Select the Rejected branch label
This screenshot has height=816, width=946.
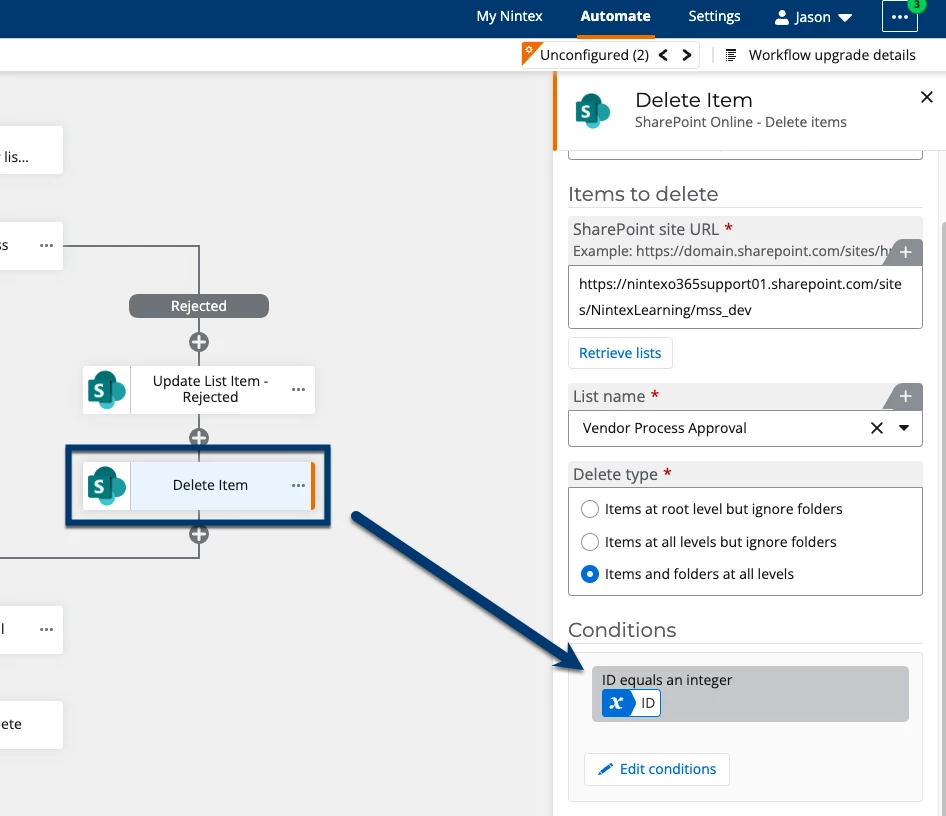click(x=198, y=306)
